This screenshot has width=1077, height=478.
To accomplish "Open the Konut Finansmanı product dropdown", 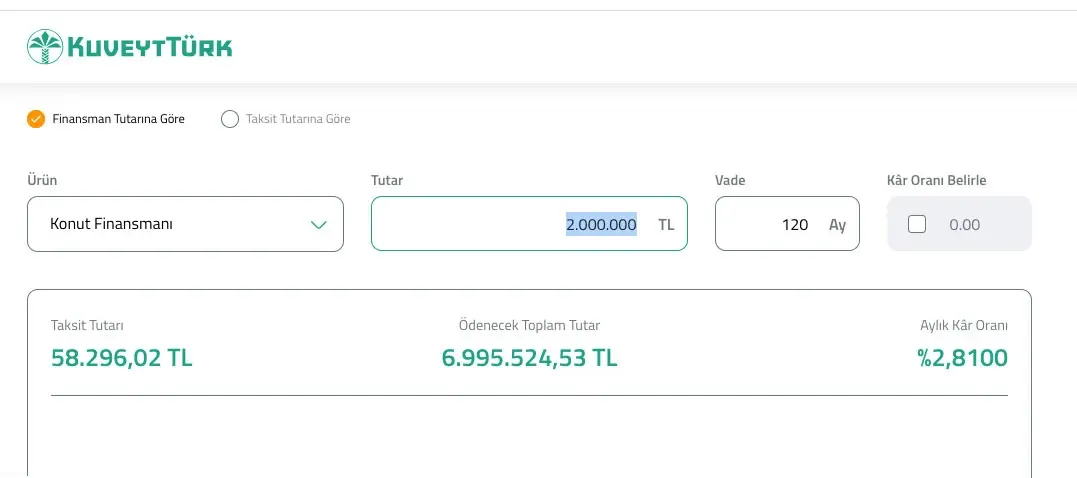I will click(185, 224).
